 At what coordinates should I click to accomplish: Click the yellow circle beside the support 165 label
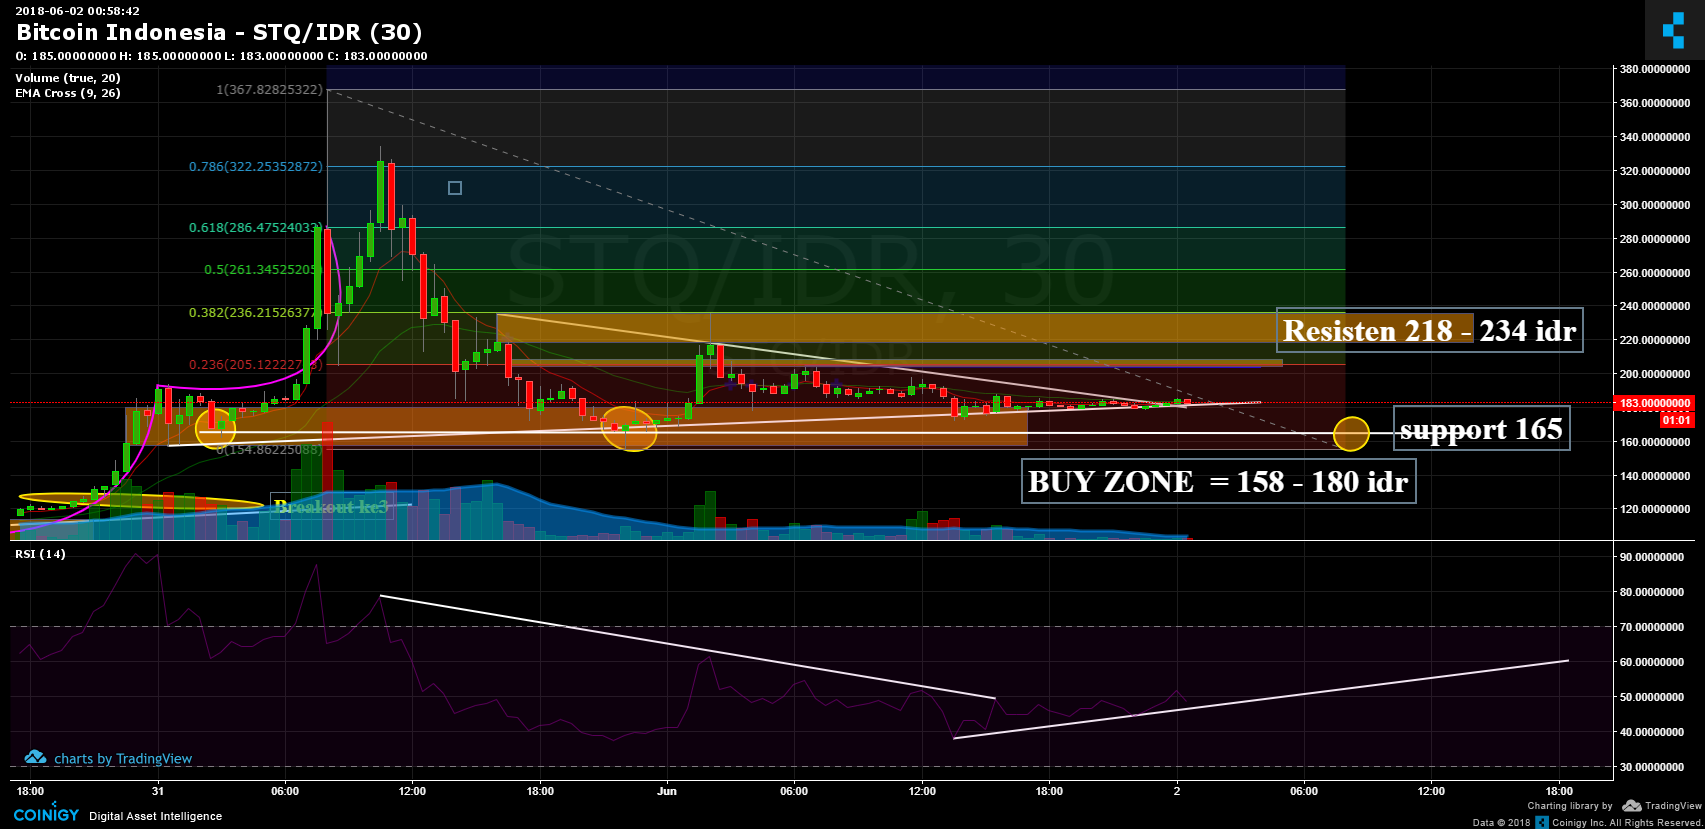coord(1351,433)
